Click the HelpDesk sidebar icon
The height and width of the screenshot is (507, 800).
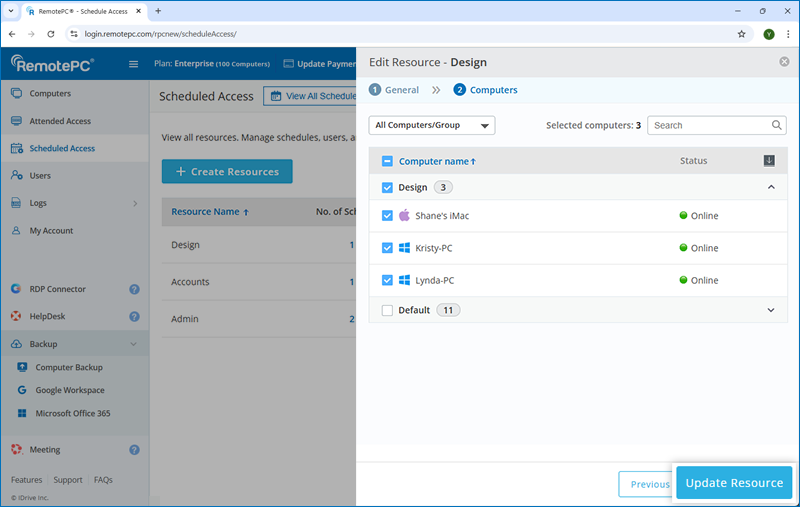[16, 317]
